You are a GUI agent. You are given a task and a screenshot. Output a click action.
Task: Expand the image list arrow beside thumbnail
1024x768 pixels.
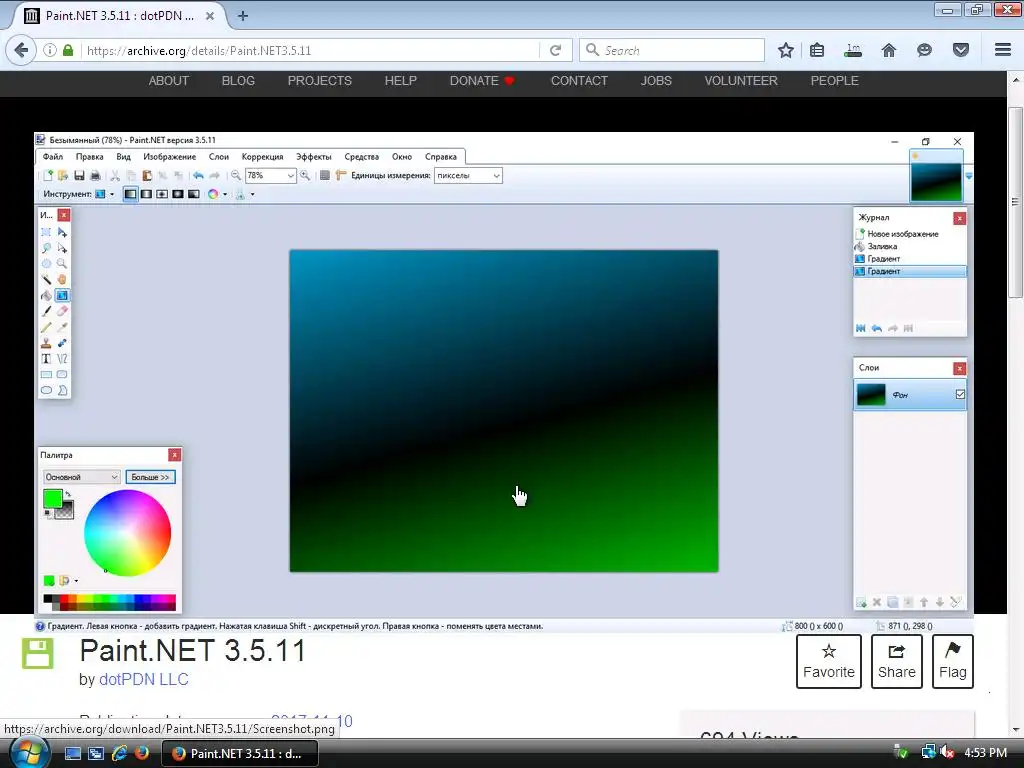(x=969, y=176)
